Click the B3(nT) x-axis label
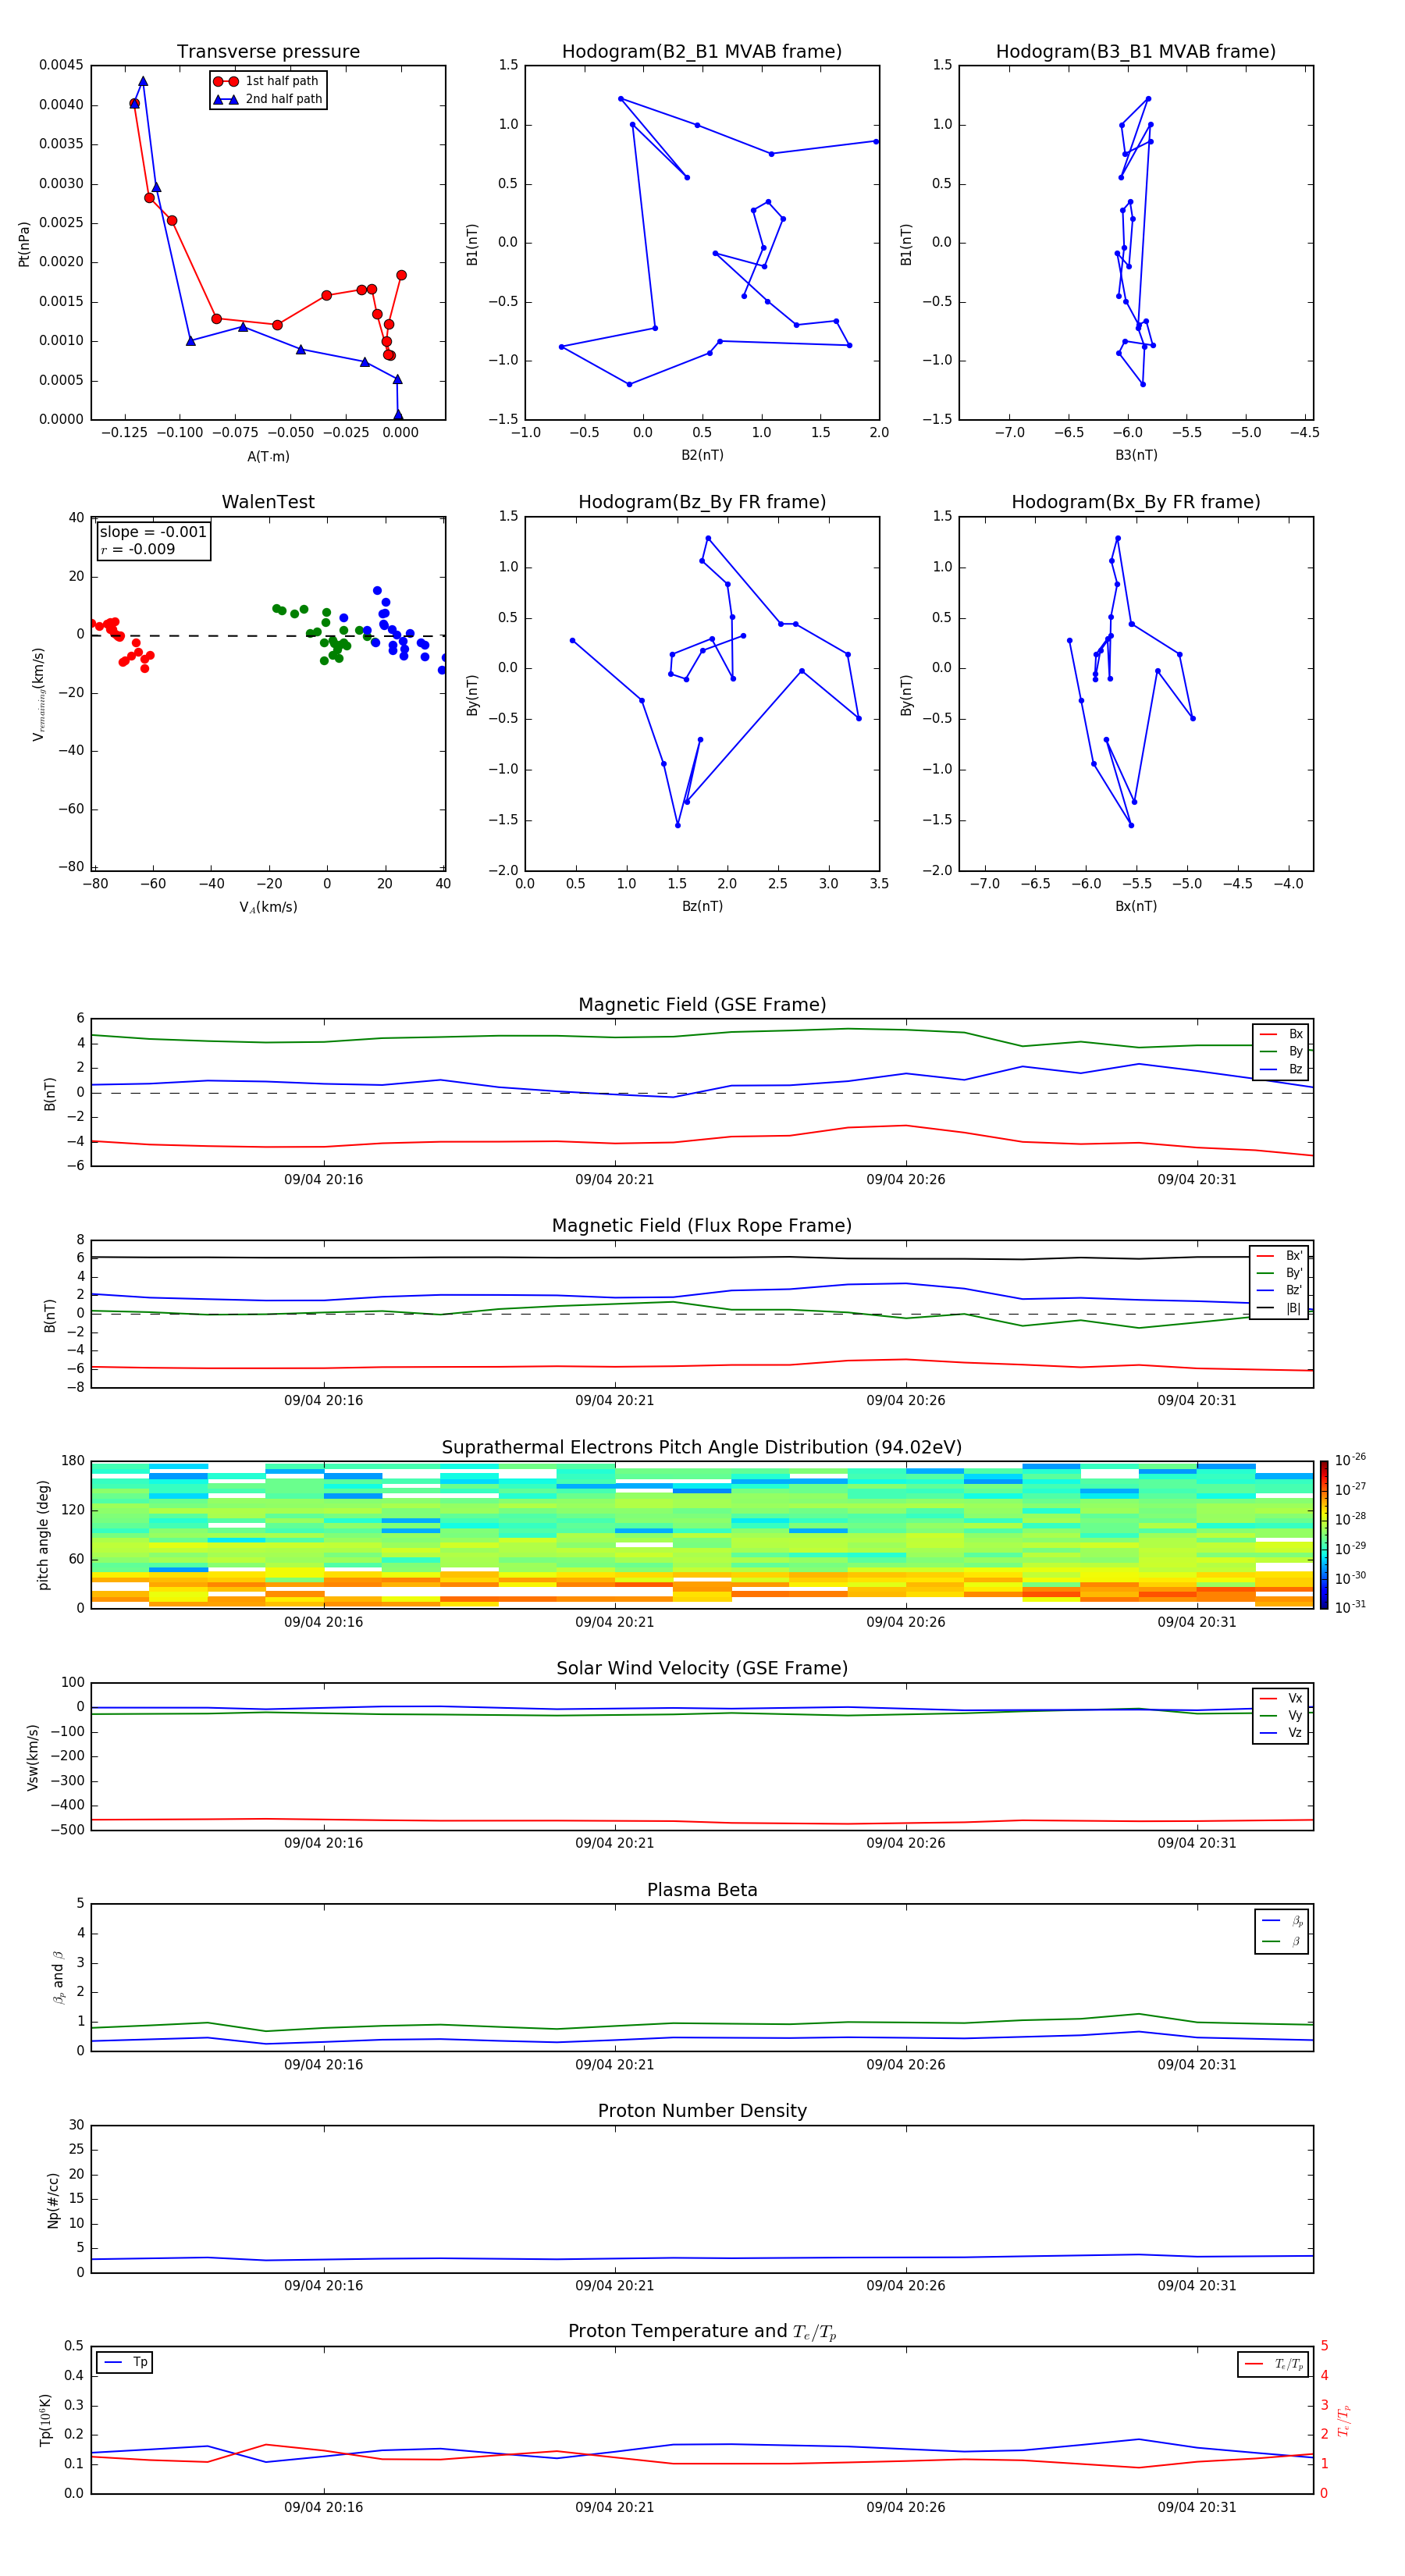The height and width of the screenshot is (2576, 1405). pyautogui.click(x=1136, y=455)
